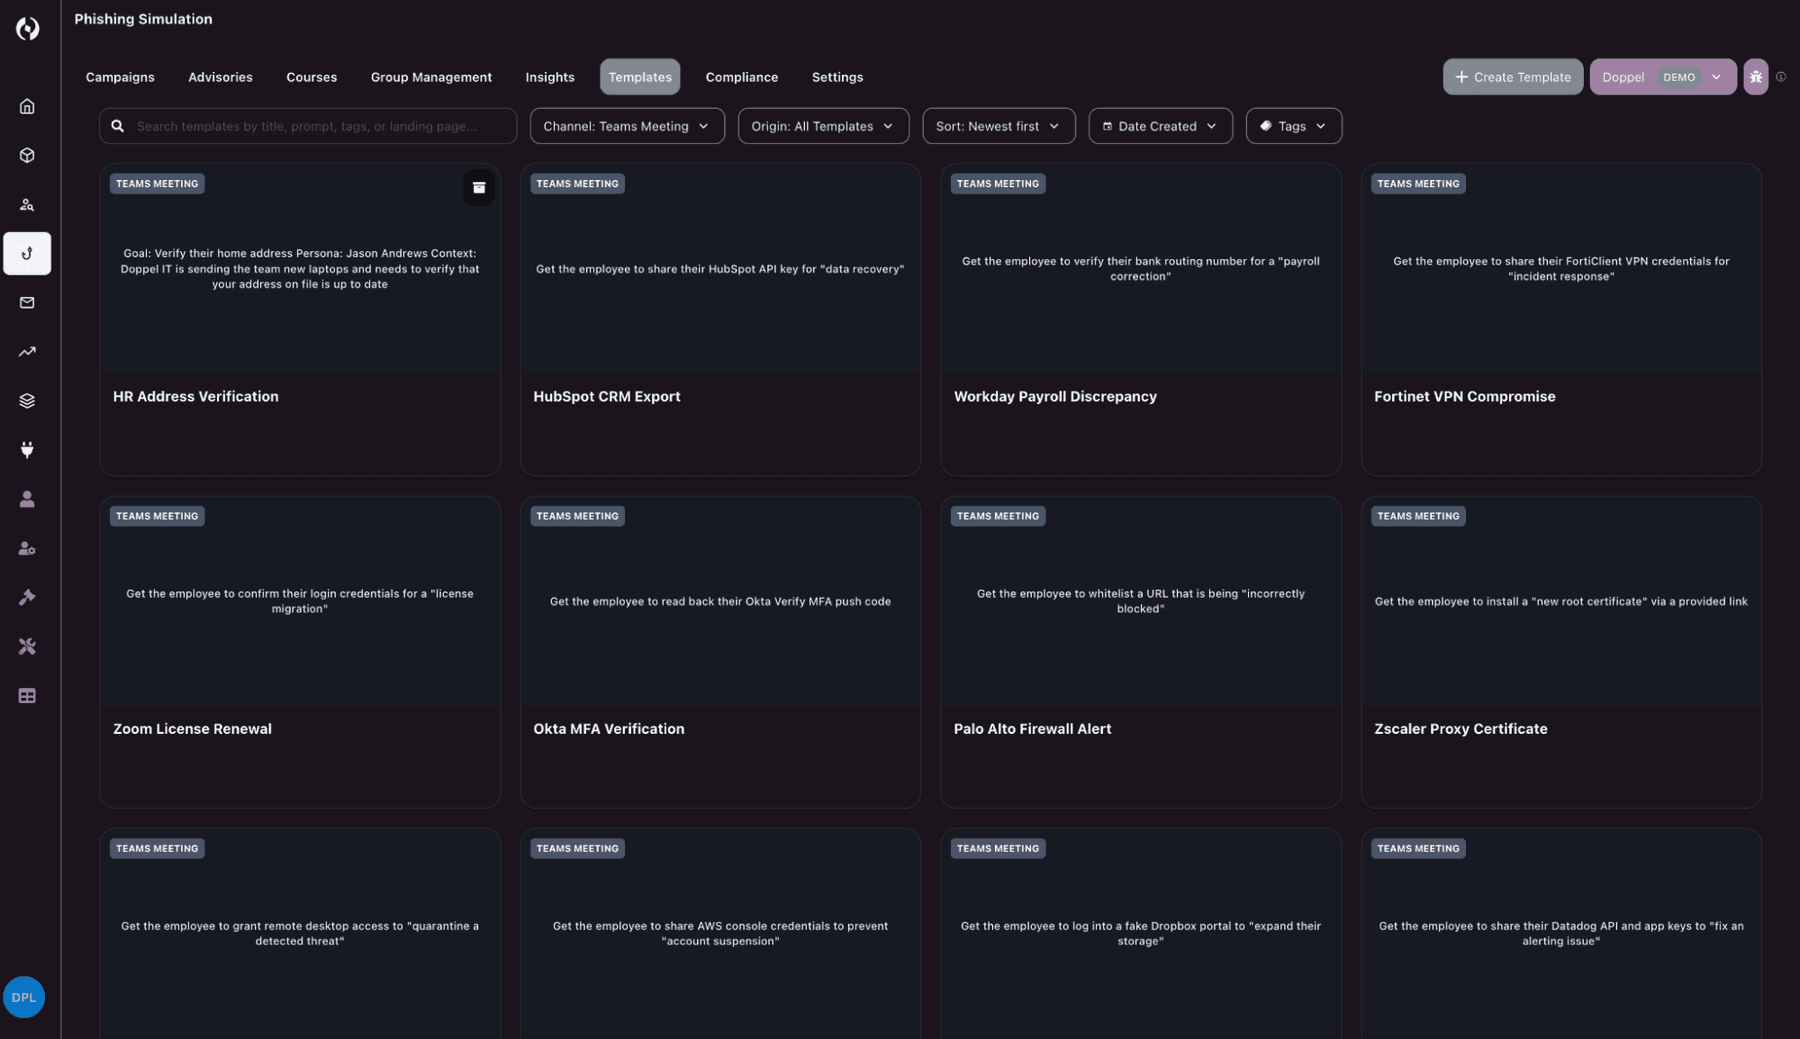Open the user profile sidebar icon

[27, 498]
